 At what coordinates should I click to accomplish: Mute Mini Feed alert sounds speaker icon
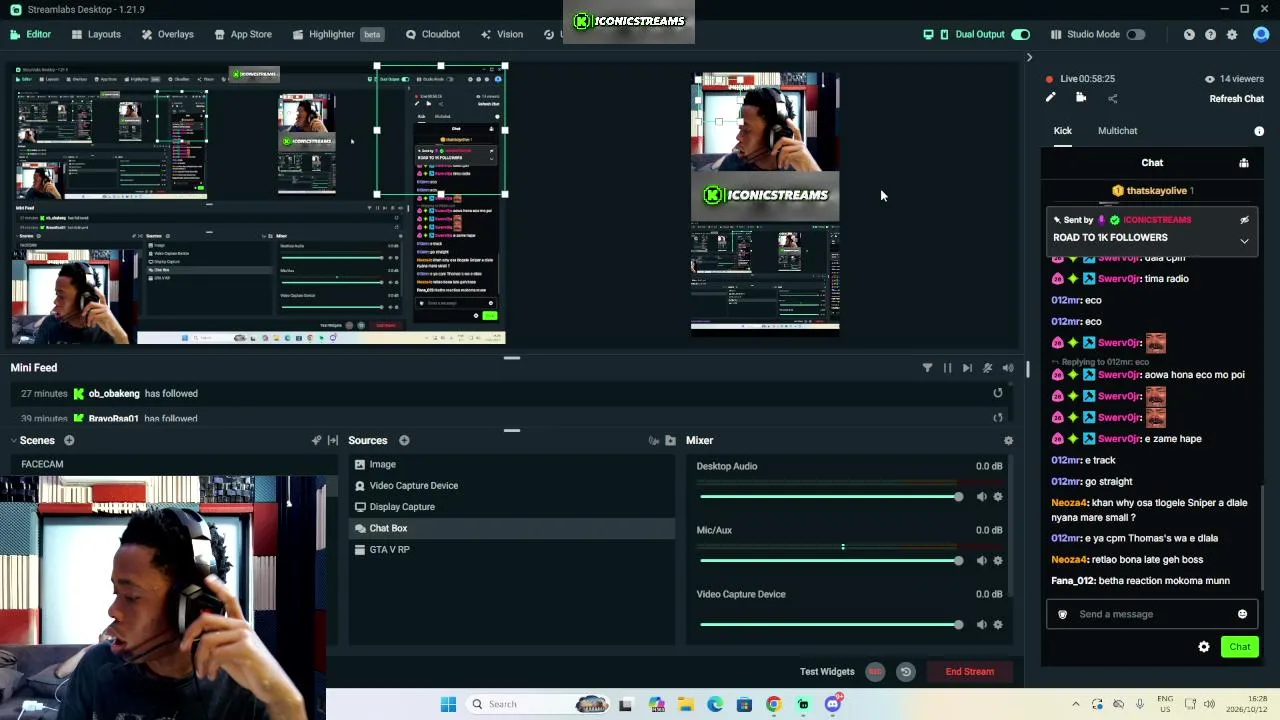[1008, 368]
